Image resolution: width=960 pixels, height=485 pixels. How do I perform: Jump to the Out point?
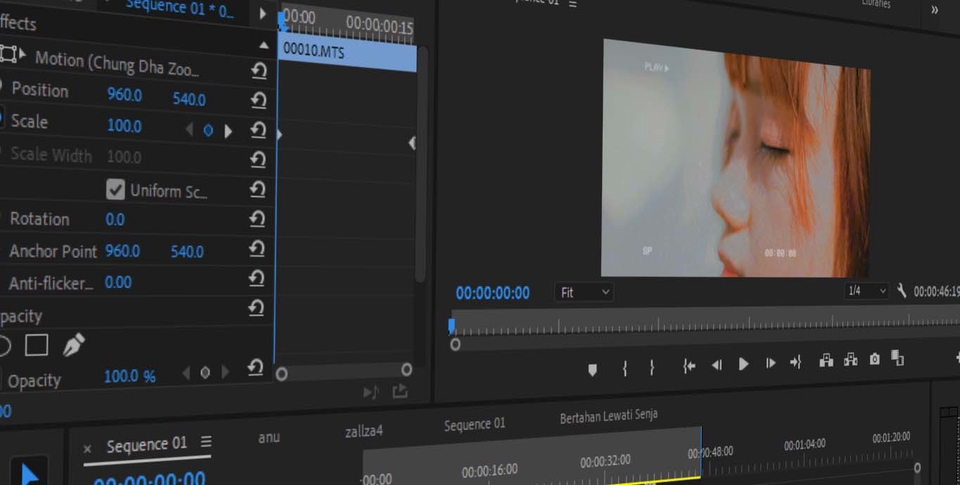coord(795,362)
